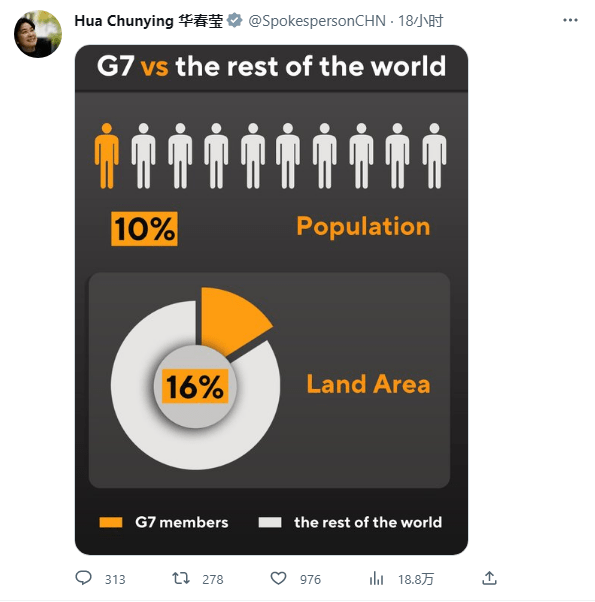
Task: Click the blue verified badge icon
Action: tap(235, 20)
